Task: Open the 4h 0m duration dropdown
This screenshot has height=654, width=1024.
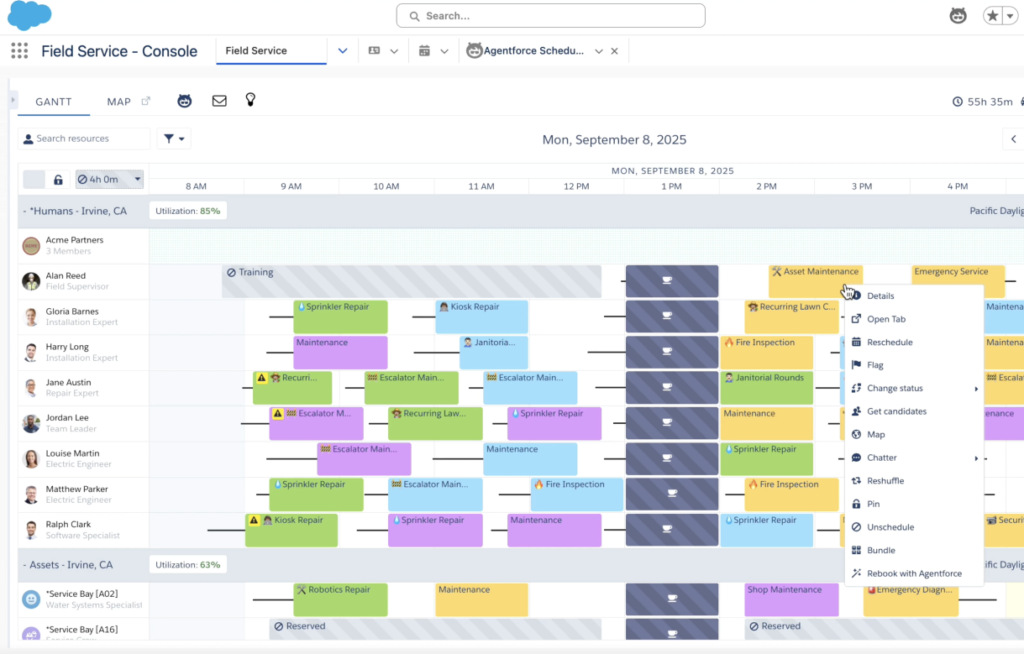Action: pyautogui.click(x=109, y=179)
